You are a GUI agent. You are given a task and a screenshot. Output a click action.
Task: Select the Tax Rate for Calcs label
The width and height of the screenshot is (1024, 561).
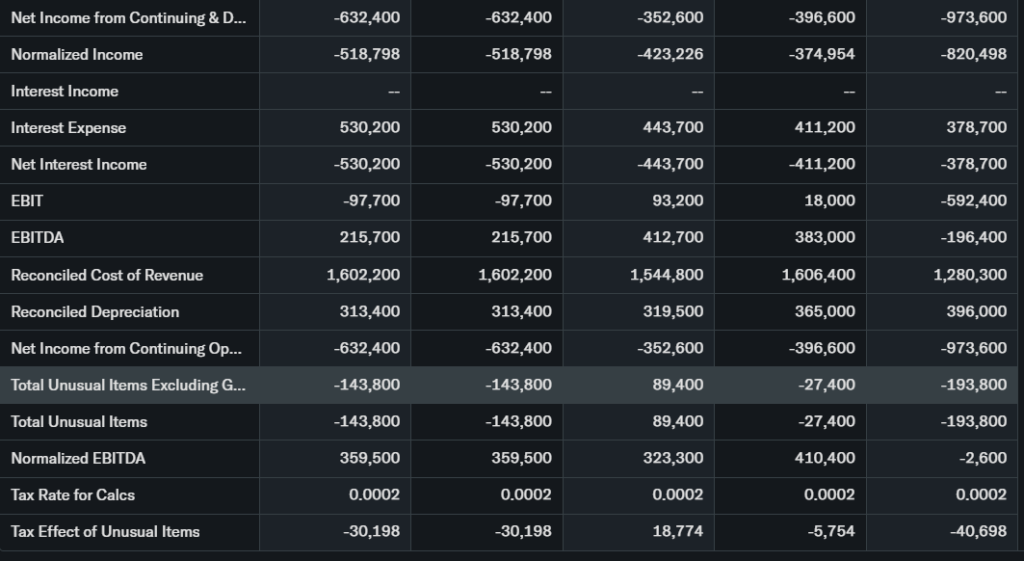73,495
